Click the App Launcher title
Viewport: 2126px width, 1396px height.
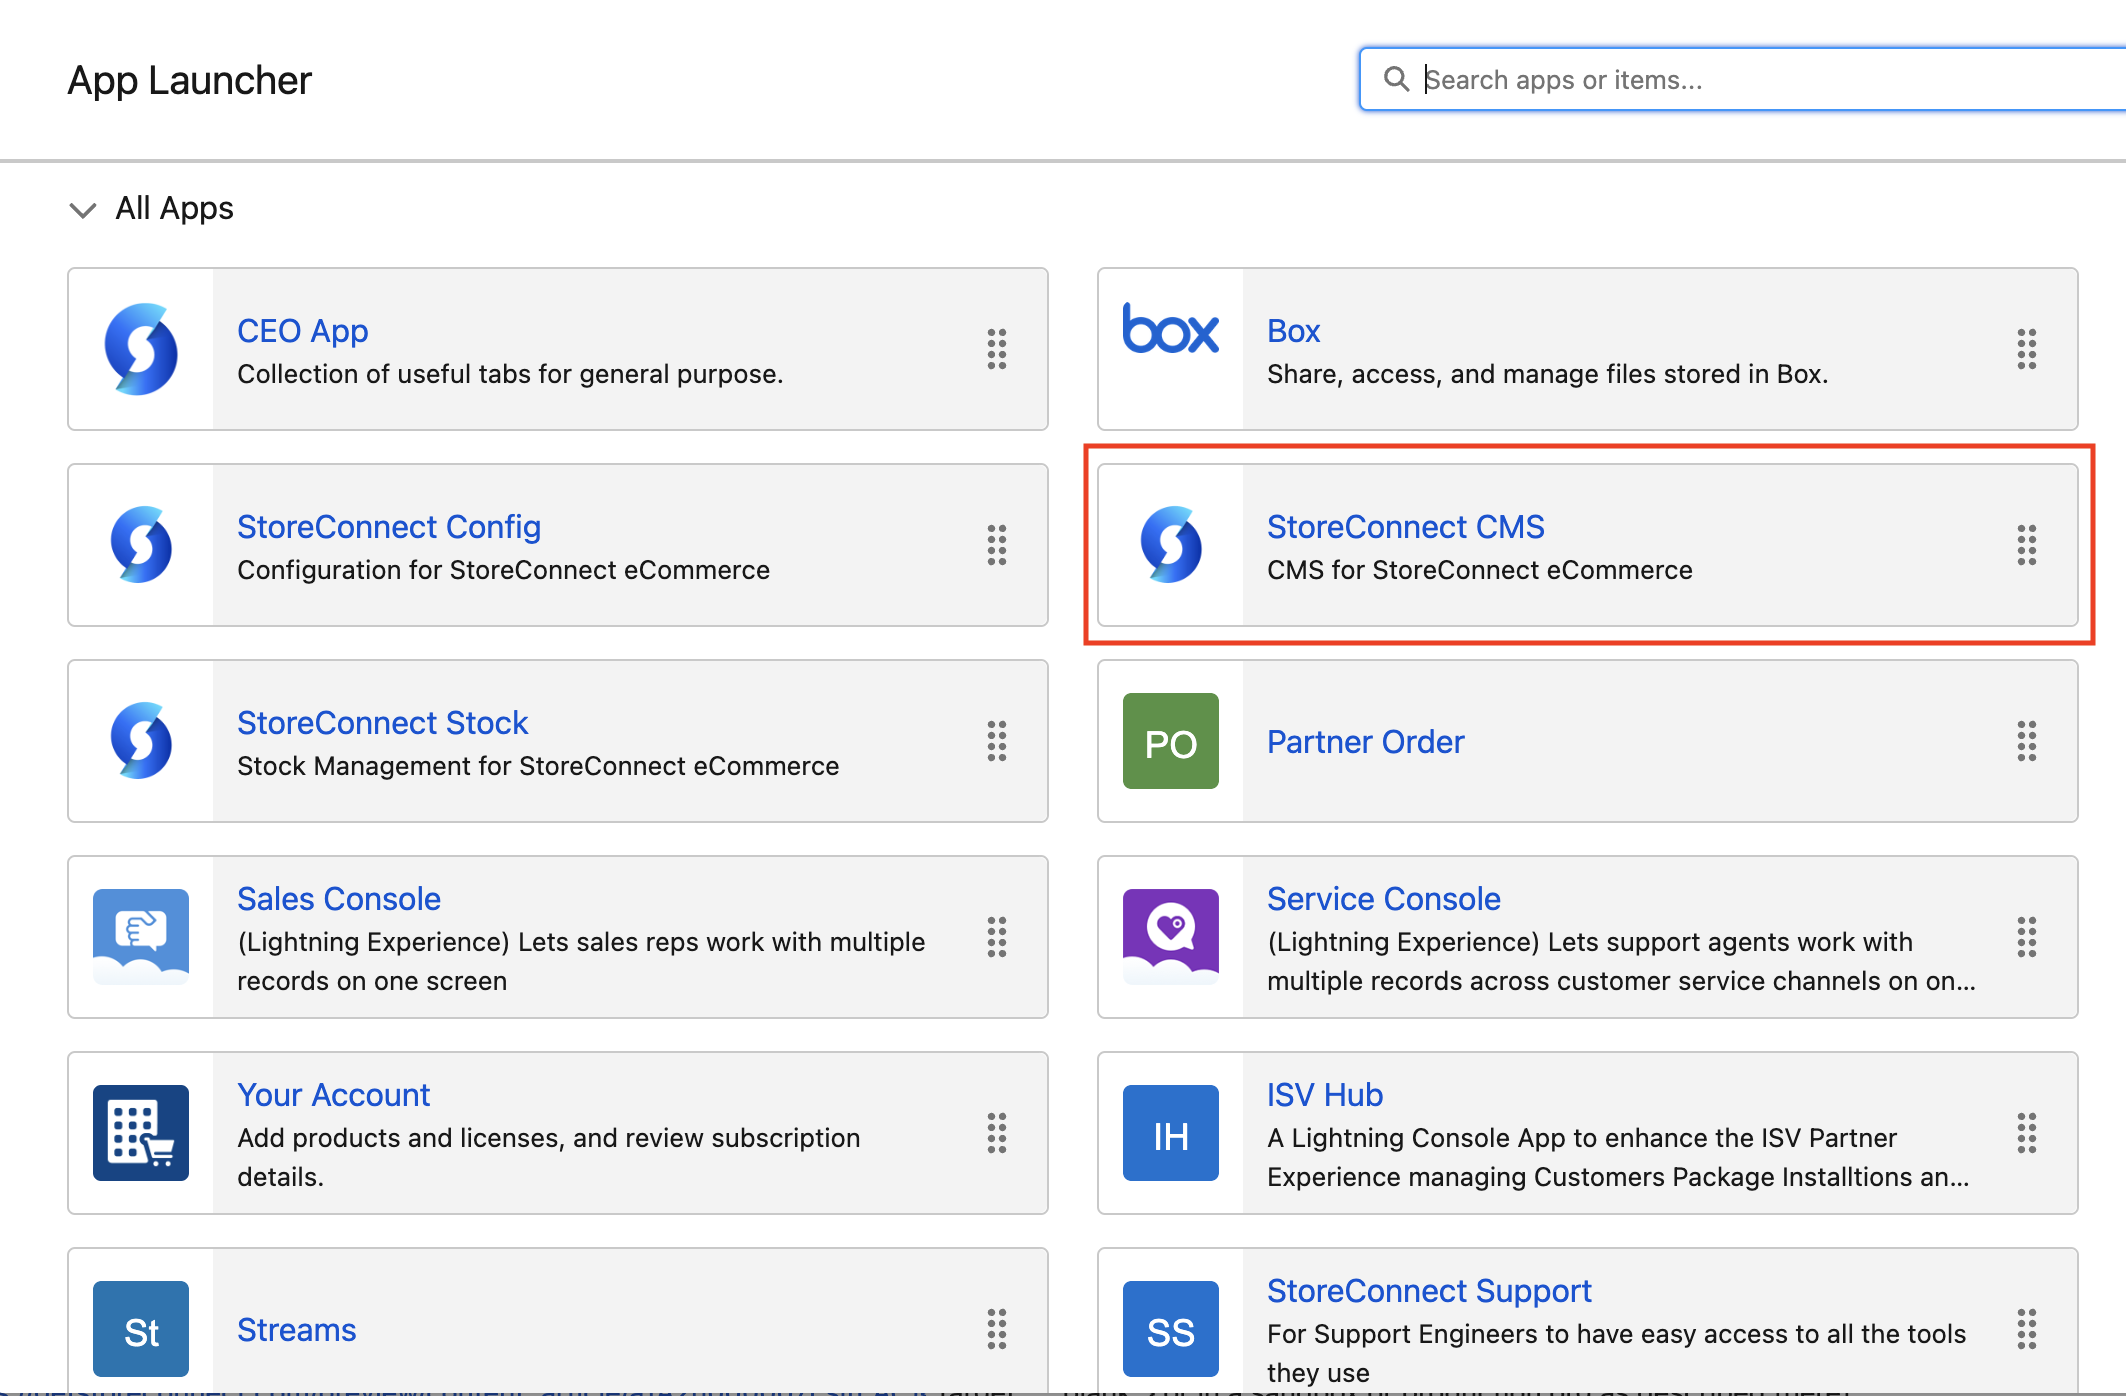point(190,80)
